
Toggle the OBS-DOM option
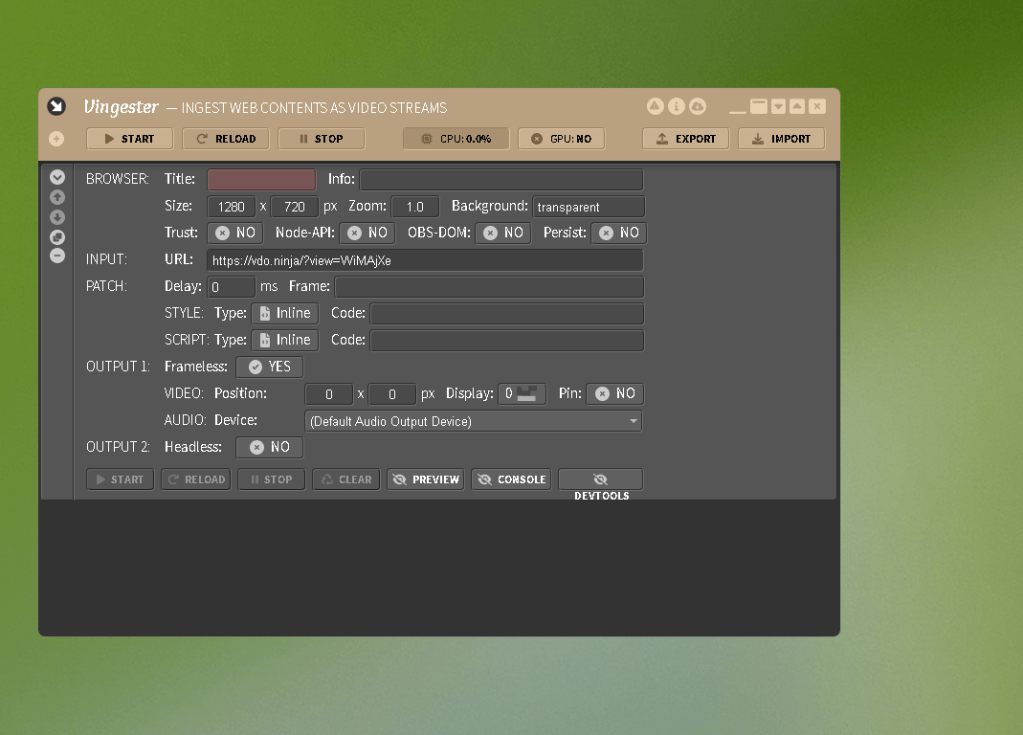point(503,233)
